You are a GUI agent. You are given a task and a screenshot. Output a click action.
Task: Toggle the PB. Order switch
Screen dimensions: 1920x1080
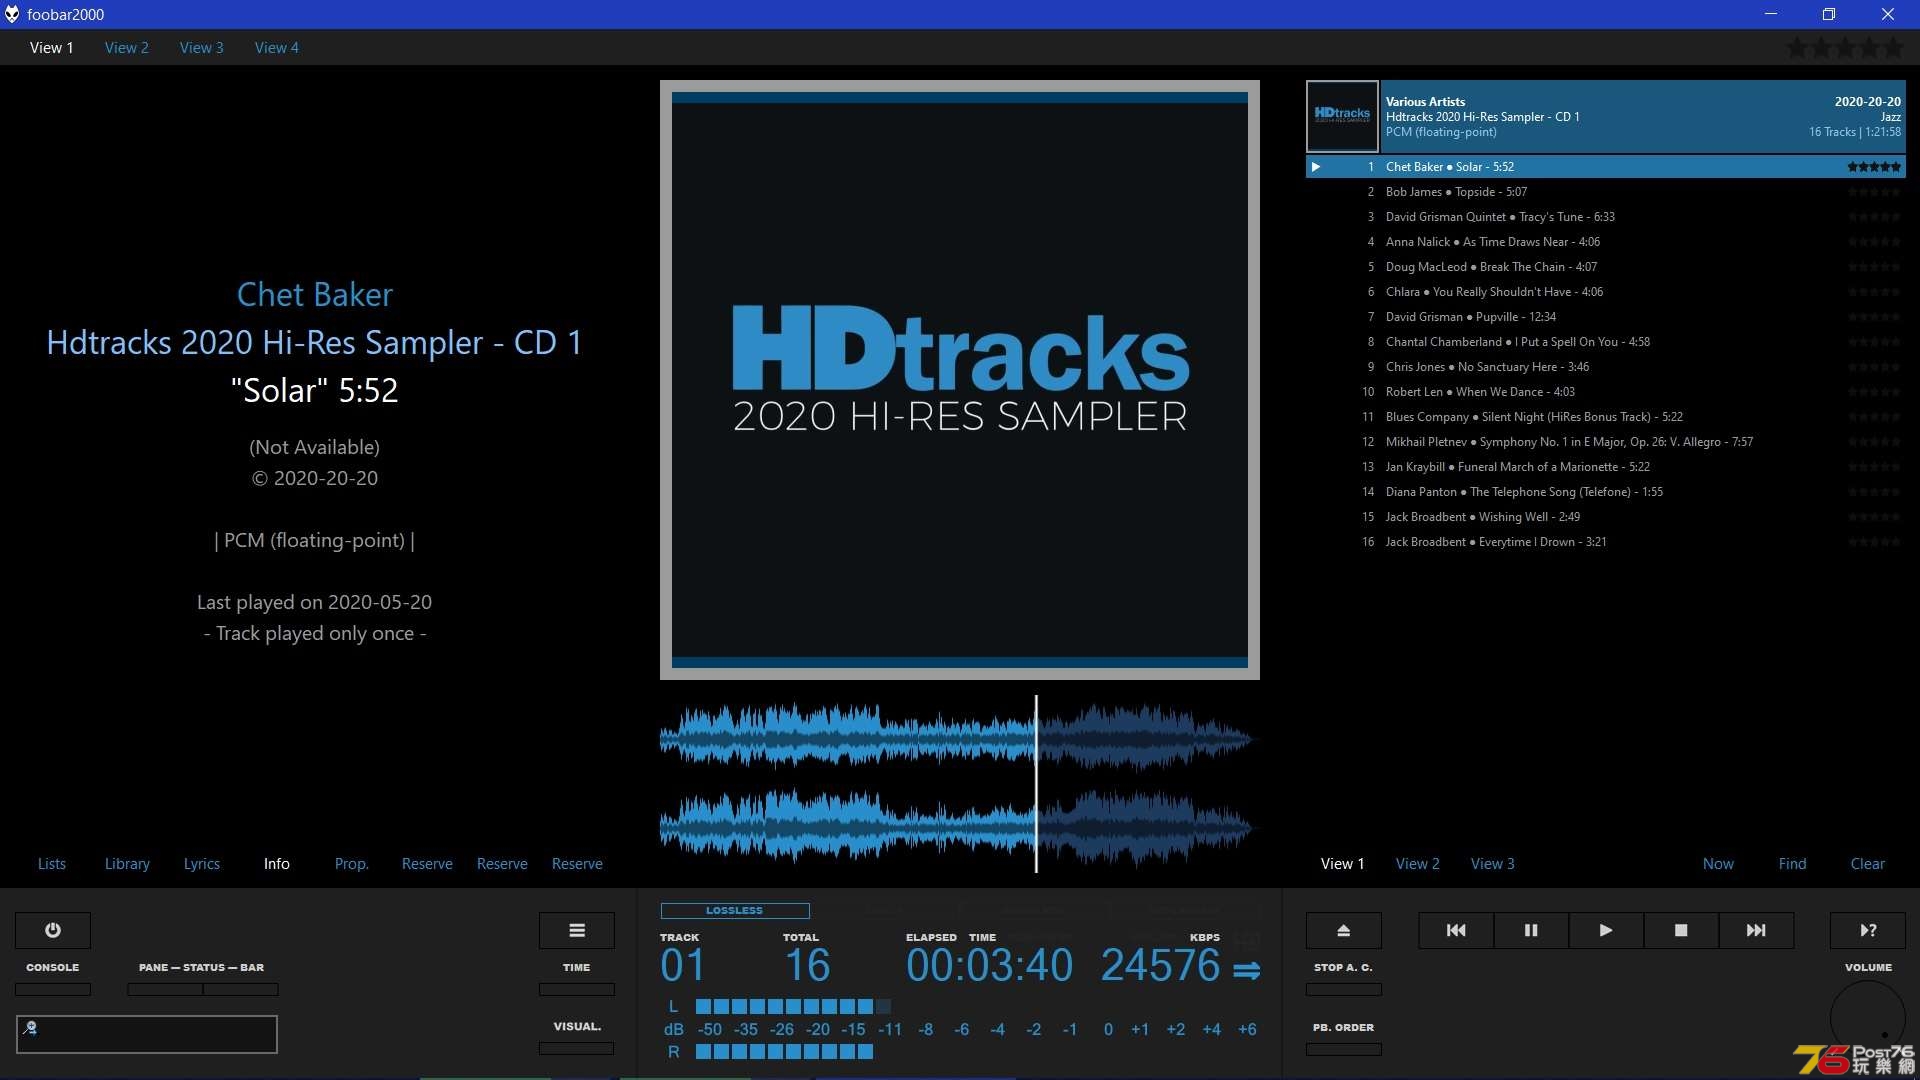pos(1344,1049)
